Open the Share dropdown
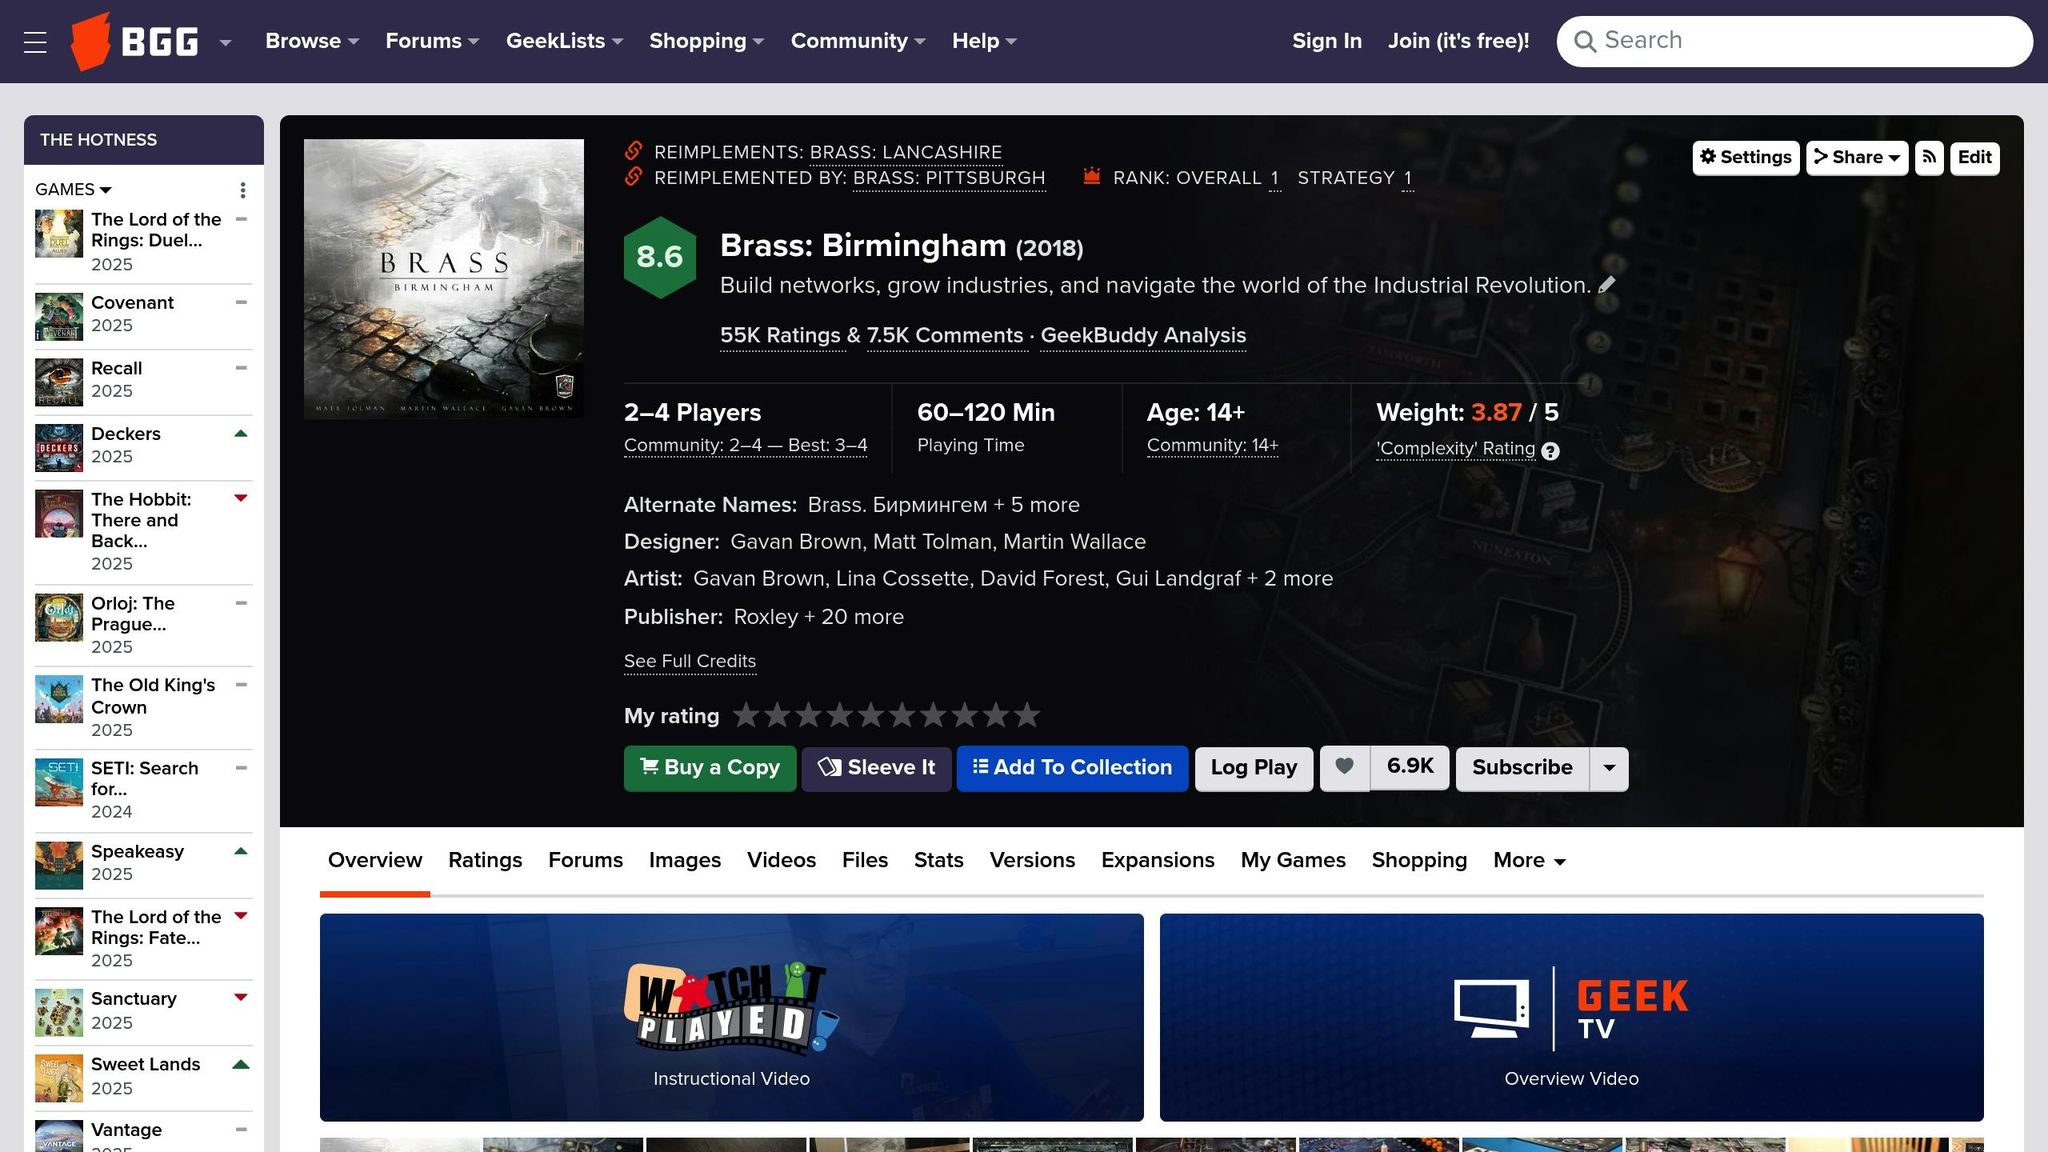Screen dimensions: 2048x1152 coord(1857,157)
